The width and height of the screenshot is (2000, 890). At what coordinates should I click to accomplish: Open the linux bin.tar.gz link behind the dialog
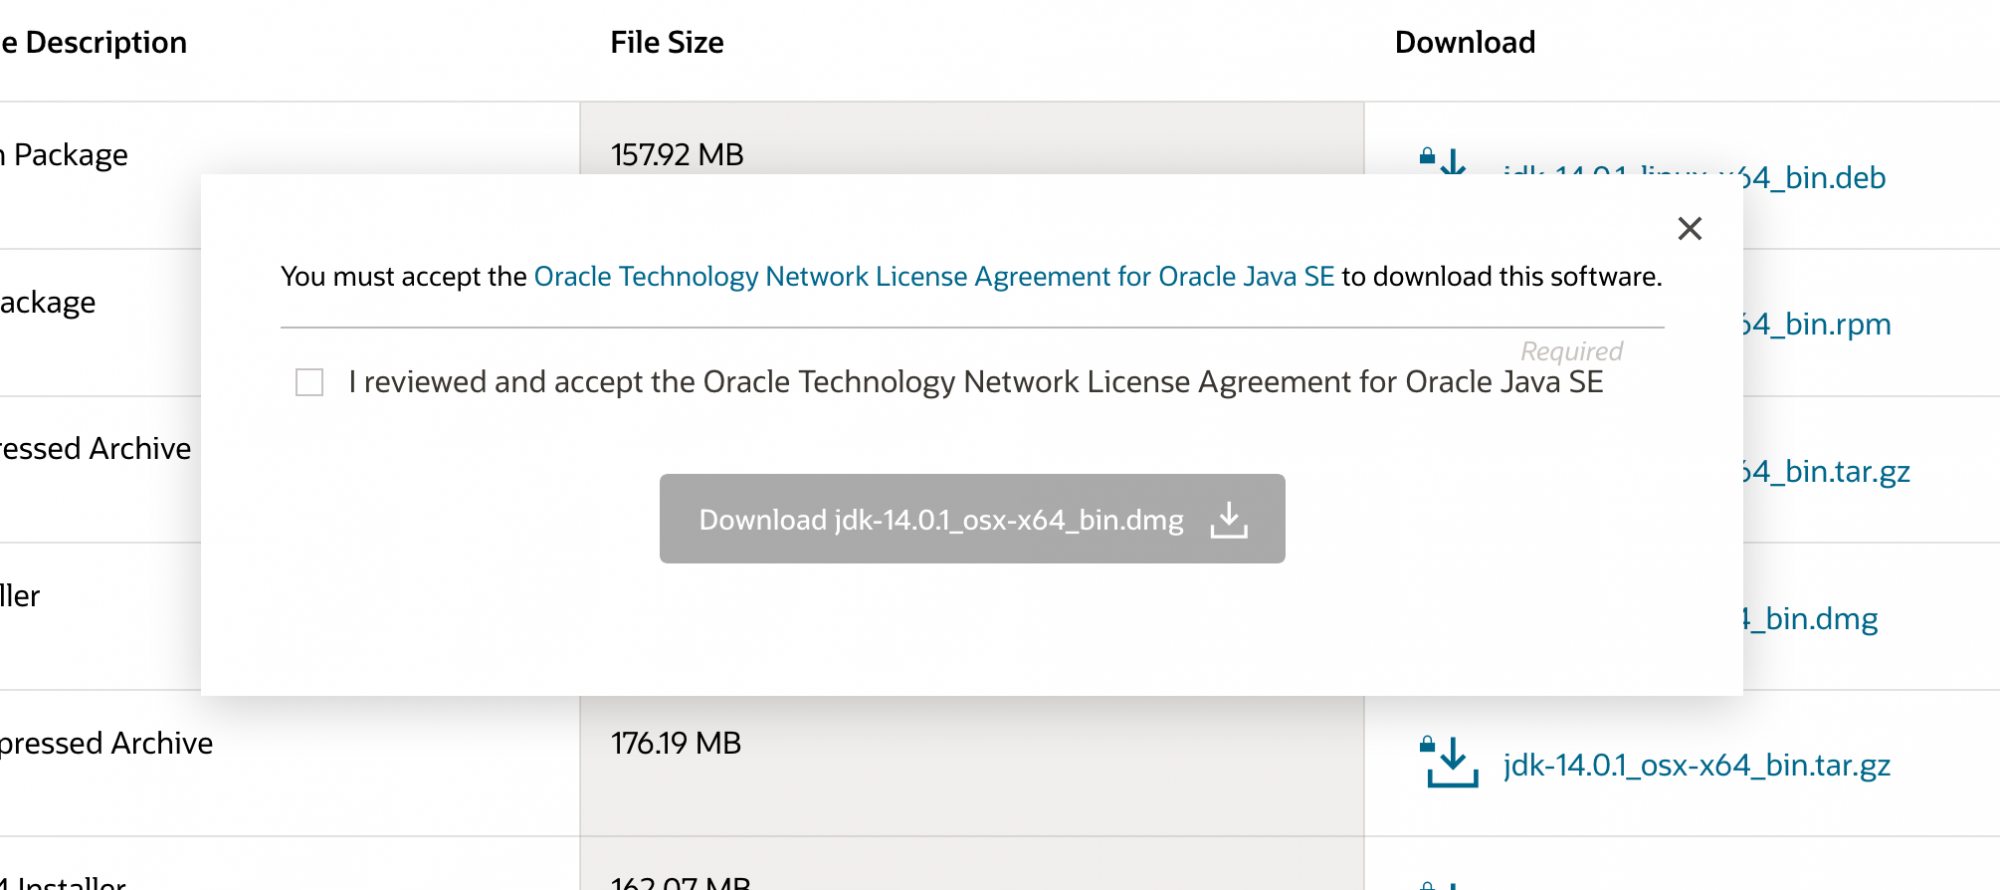pyautogui.click(x=1827, y=471)
